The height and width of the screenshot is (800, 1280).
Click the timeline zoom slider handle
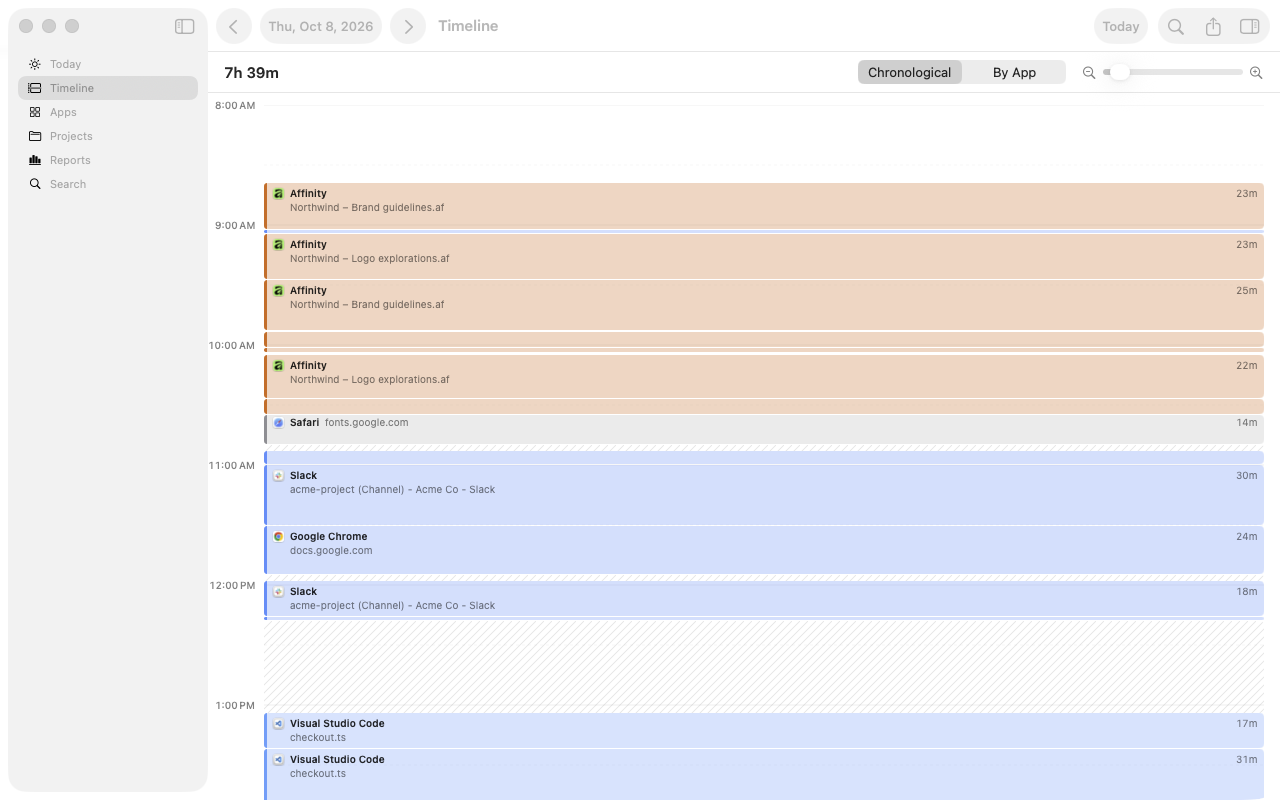click(1120, 72)
